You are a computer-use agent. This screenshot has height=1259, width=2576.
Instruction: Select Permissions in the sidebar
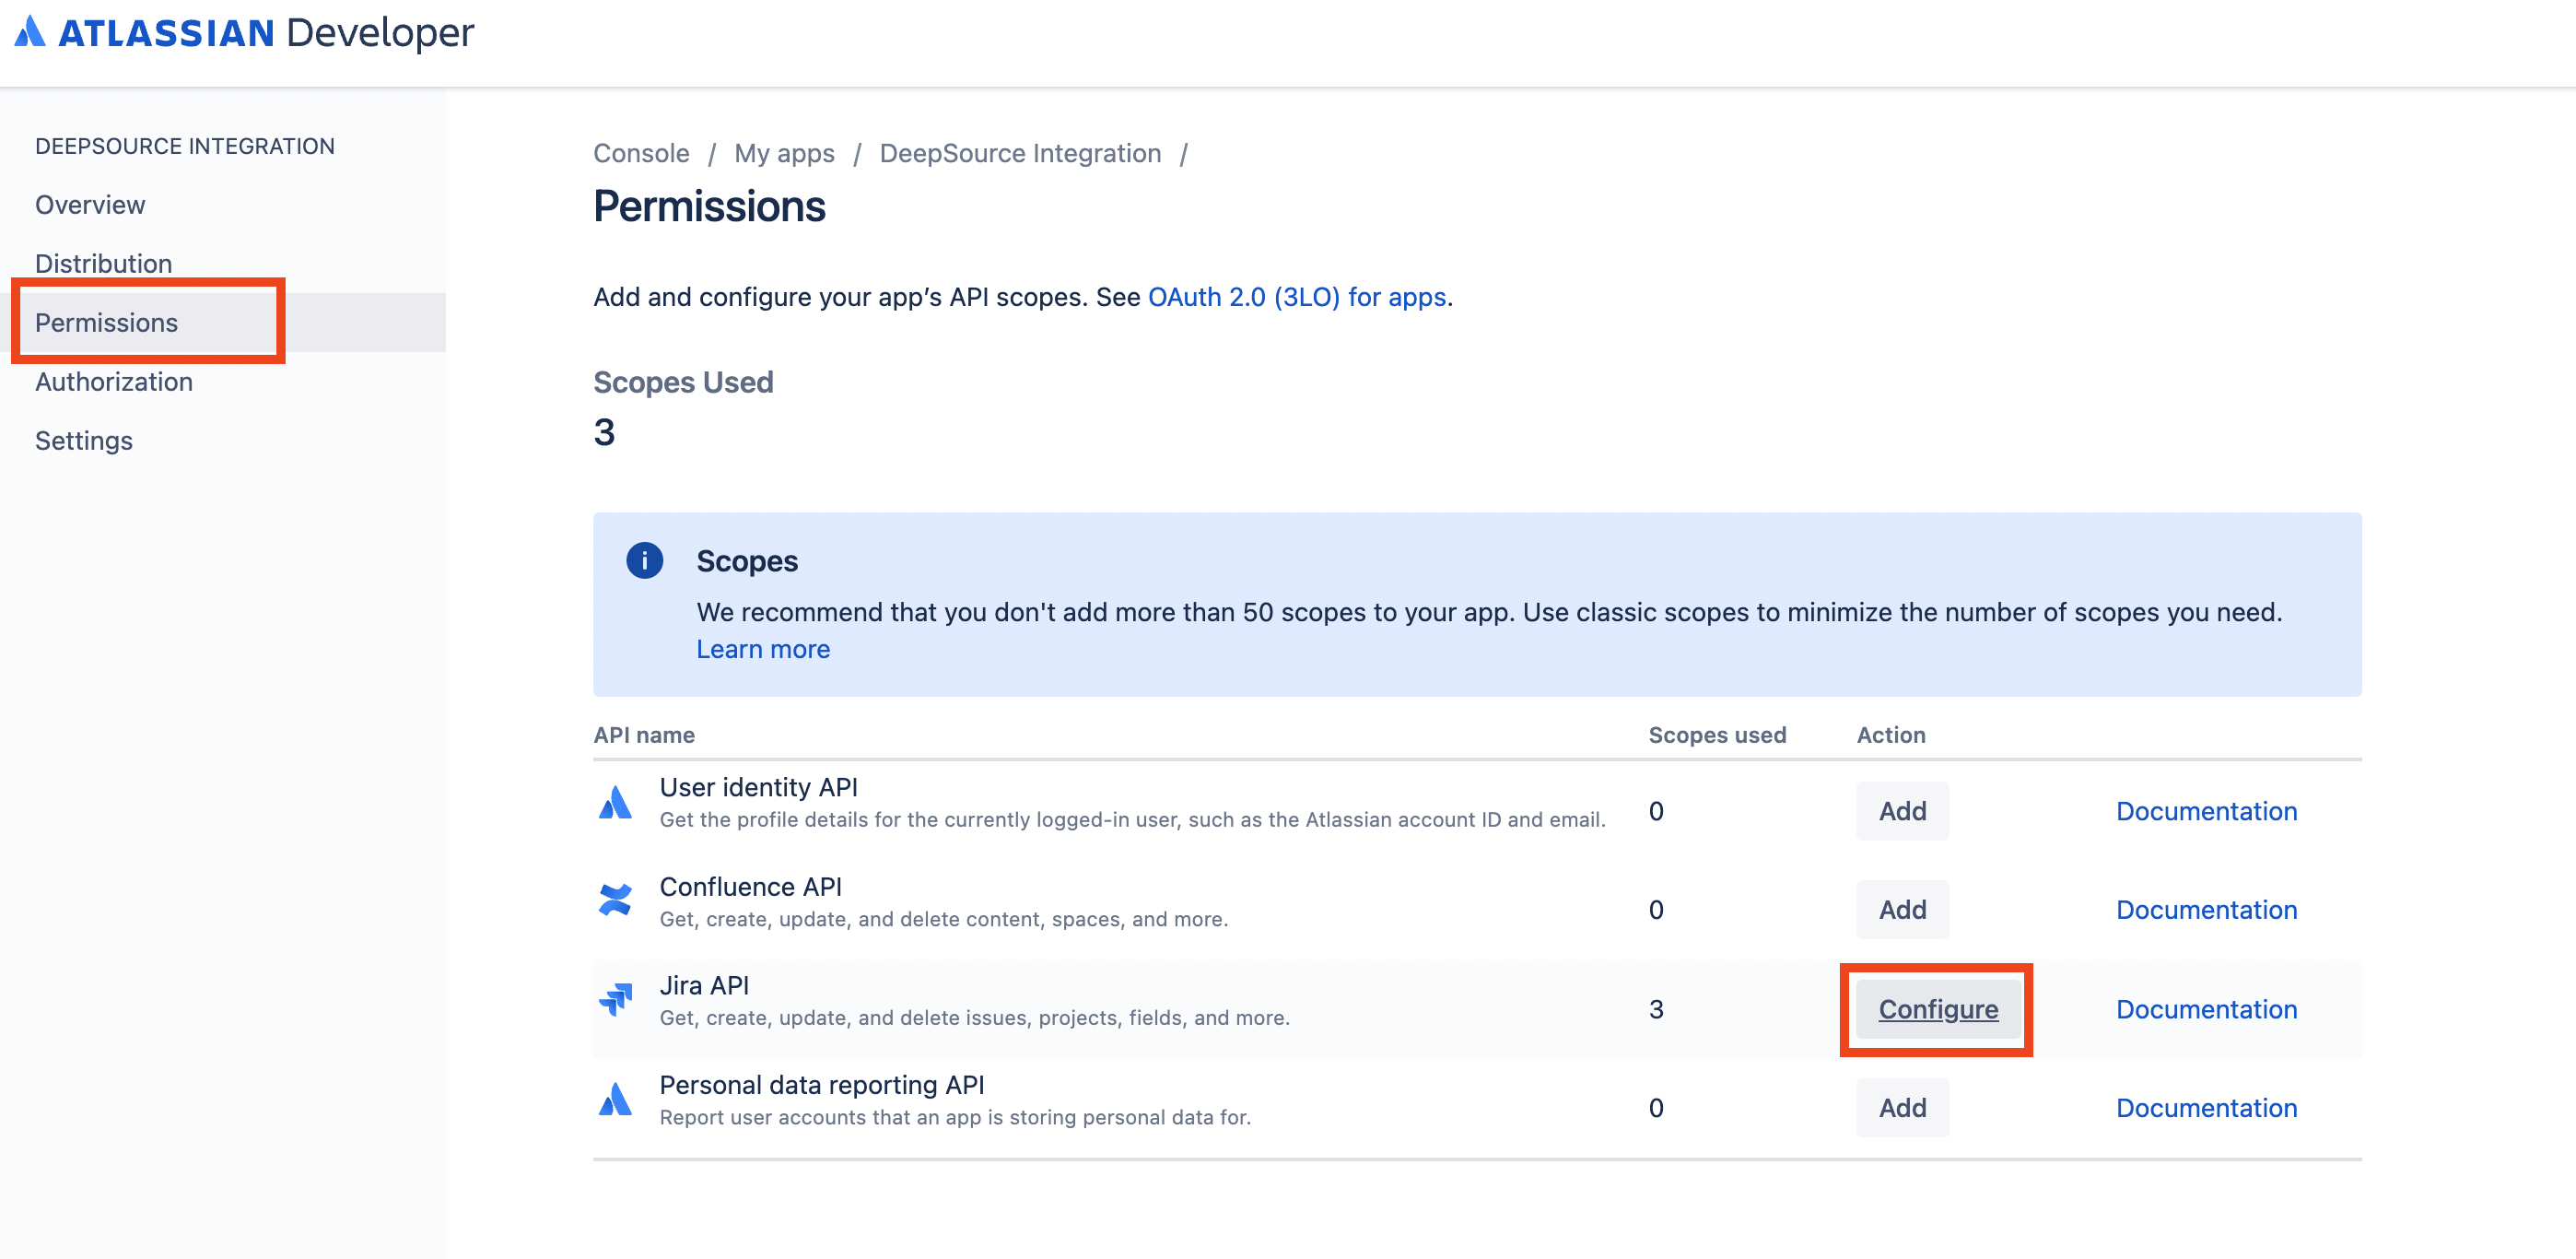(x=106, y=322)
